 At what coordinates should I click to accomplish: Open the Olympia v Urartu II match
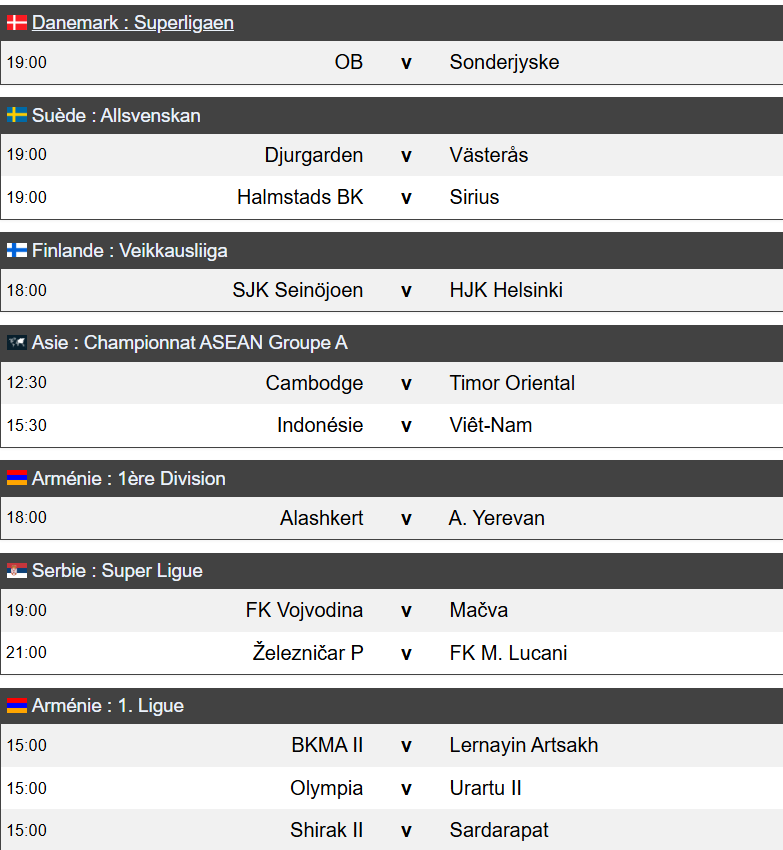pyautogui.click(x=392, y=788)
